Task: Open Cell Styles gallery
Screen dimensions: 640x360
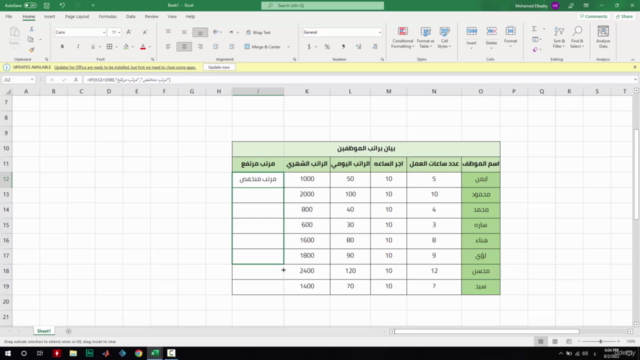Action: pos(444,38)
